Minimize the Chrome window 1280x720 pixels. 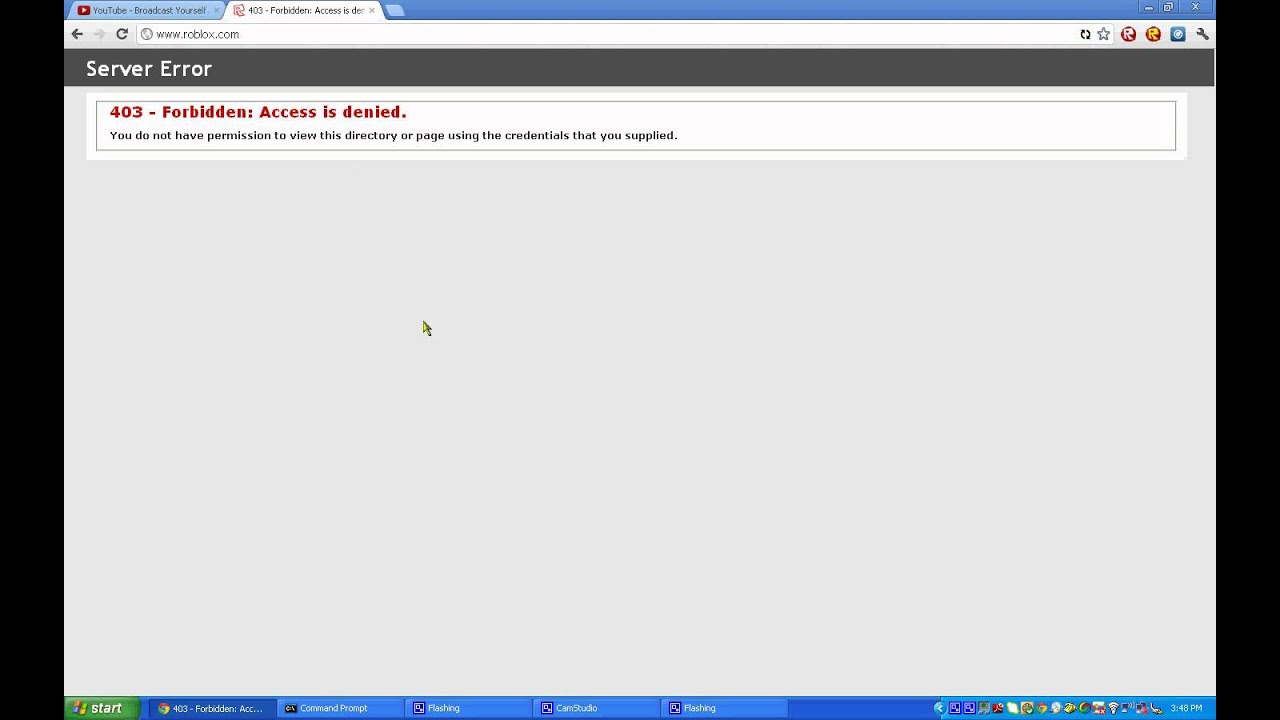point(1149,7)
